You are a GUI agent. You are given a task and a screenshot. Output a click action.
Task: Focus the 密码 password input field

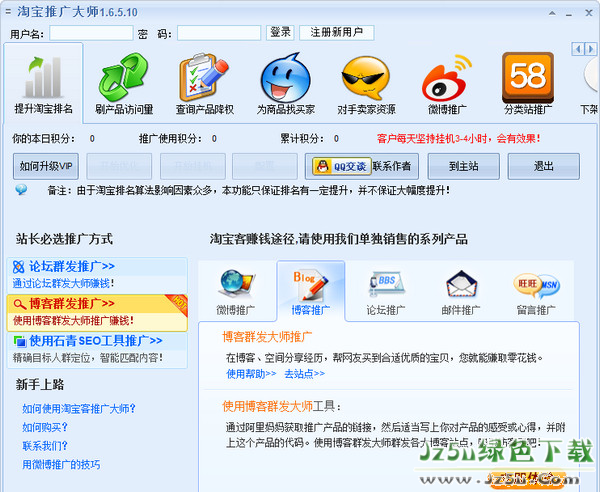(x=219, y=33)
